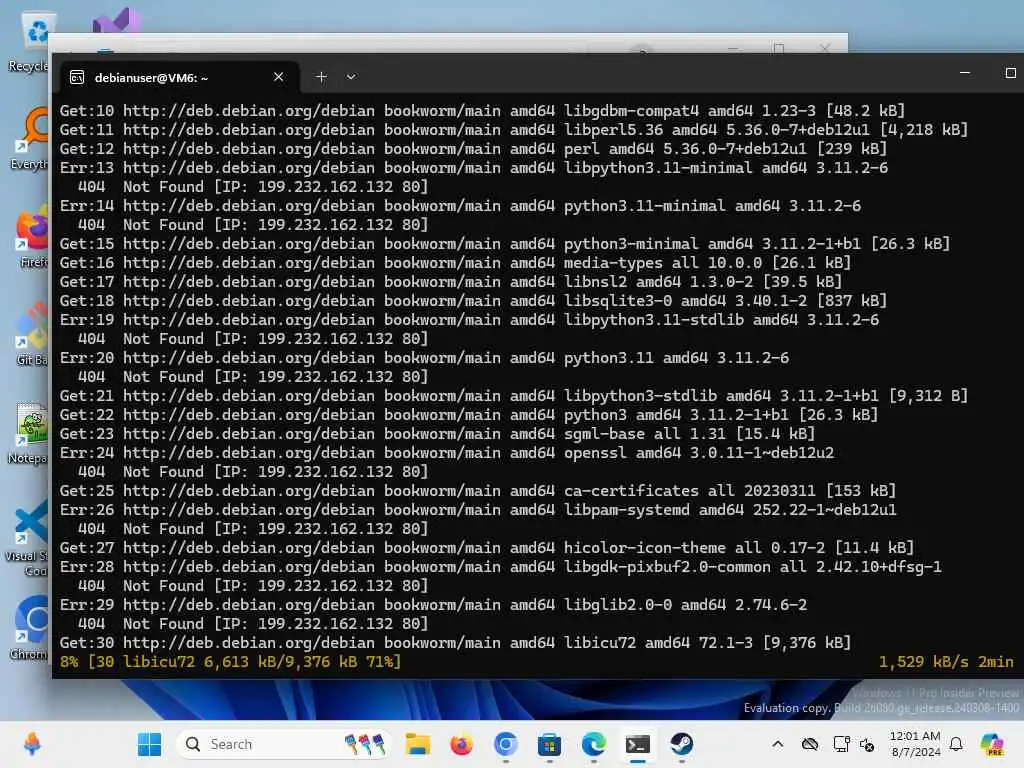Click the taskbar Search box
This screenshot has width=1024, height=768.
tap(283, 744)
